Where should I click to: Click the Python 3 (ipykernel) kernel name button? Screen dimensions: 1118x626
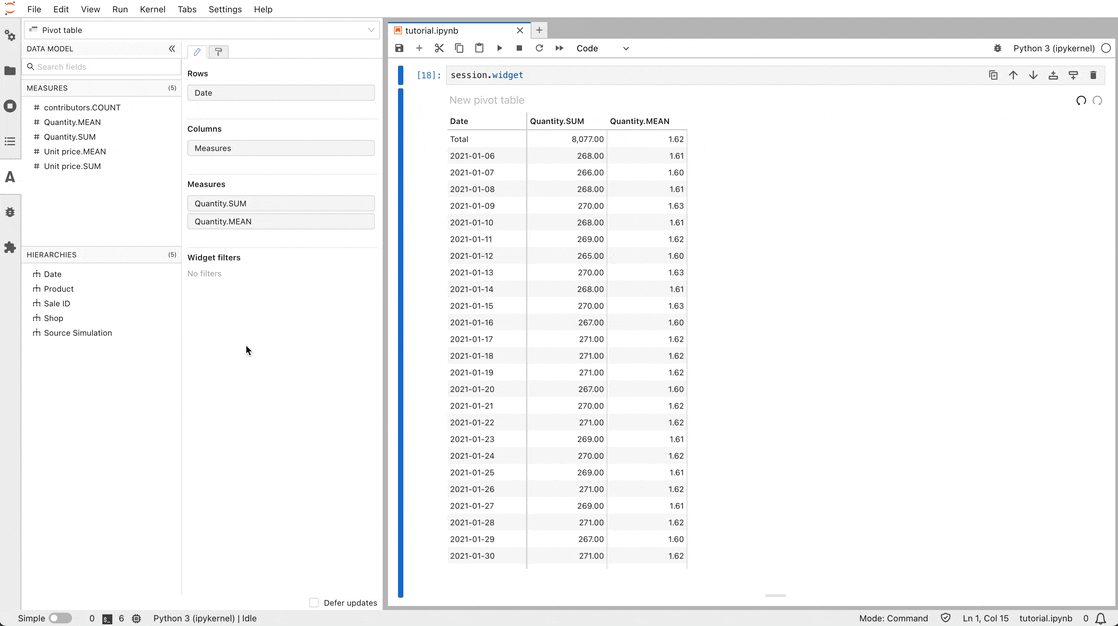(1053, 48)
